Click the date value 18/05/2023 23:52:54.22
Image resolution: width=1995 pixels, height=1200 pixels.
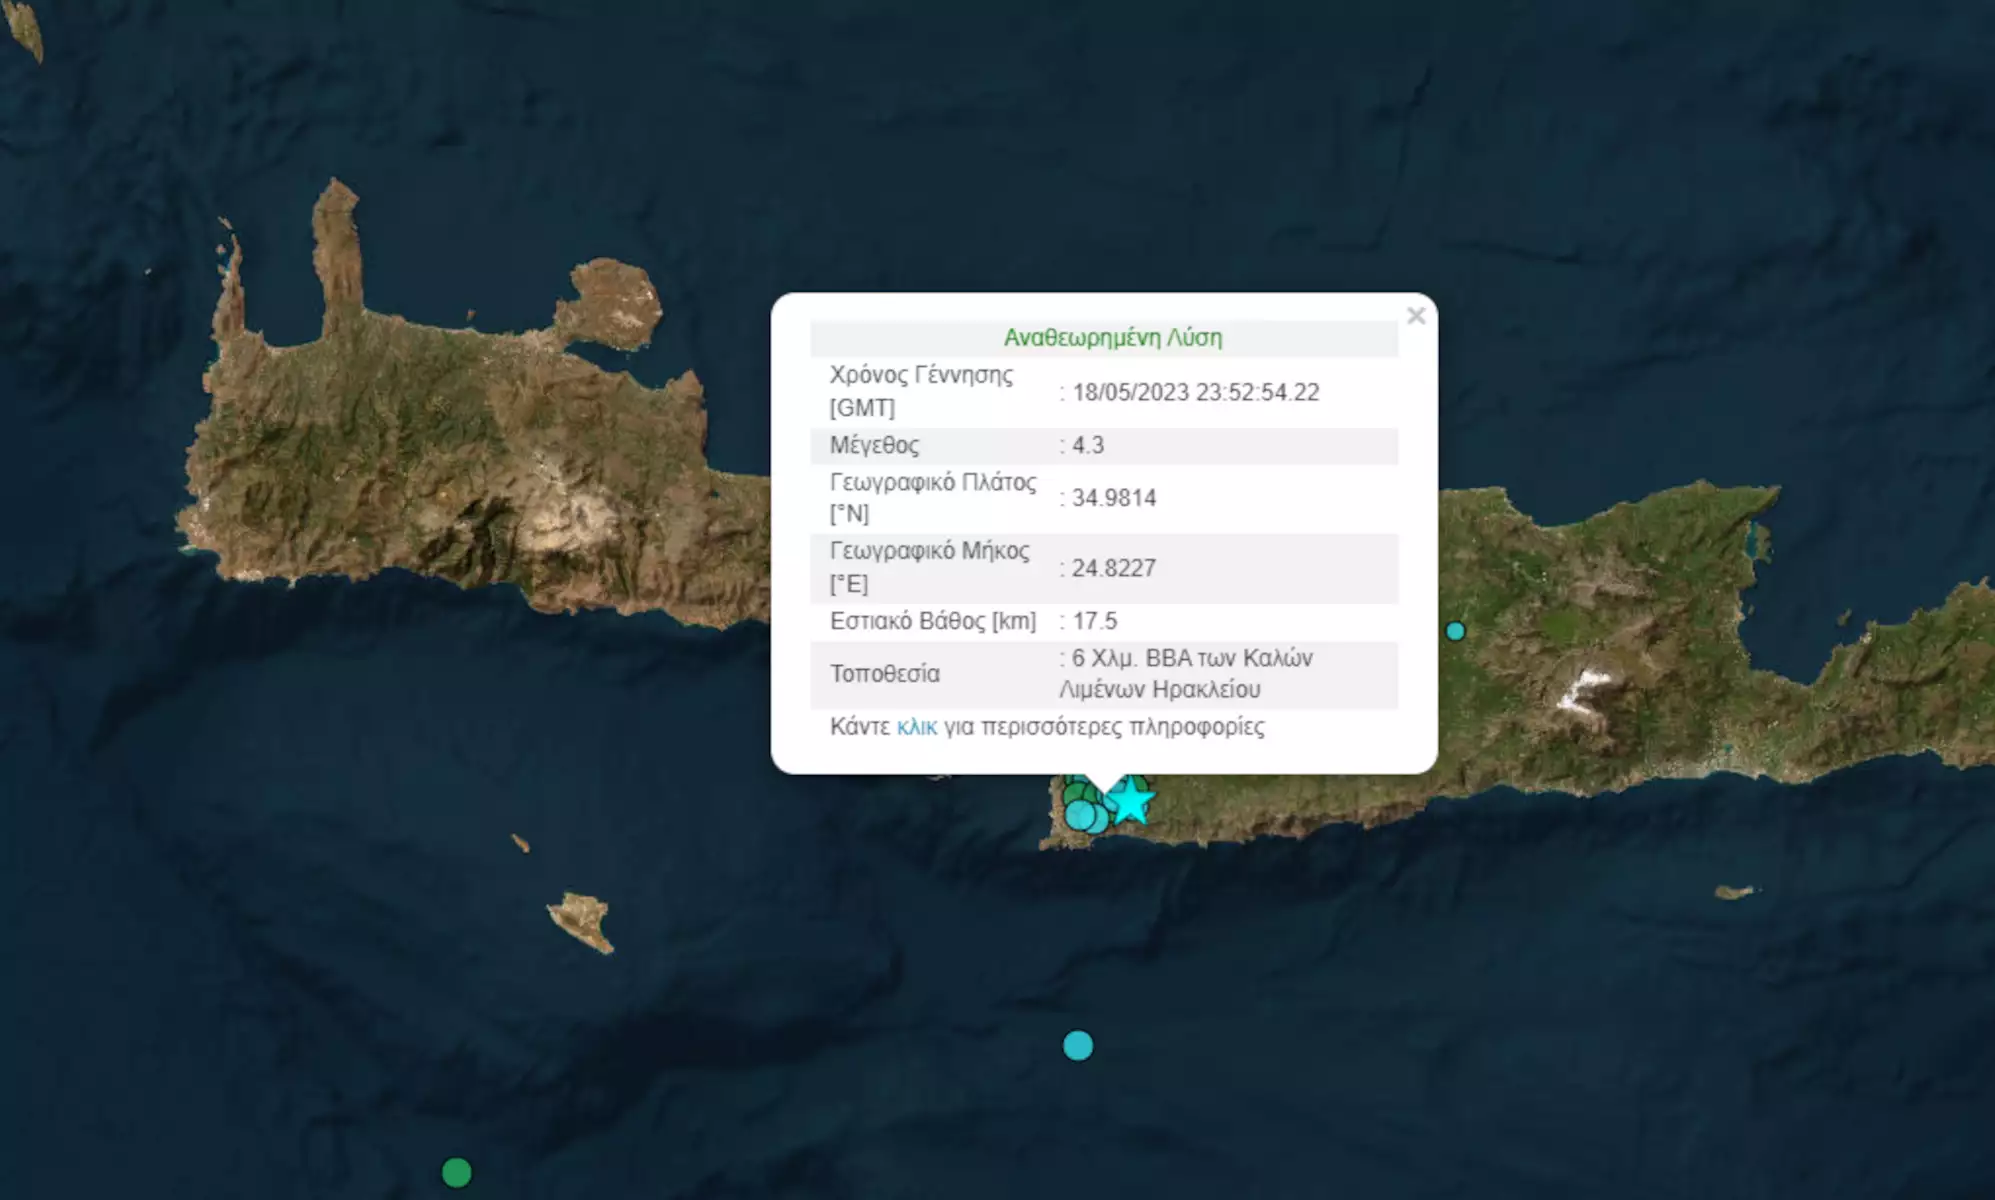coord(1196,392)
